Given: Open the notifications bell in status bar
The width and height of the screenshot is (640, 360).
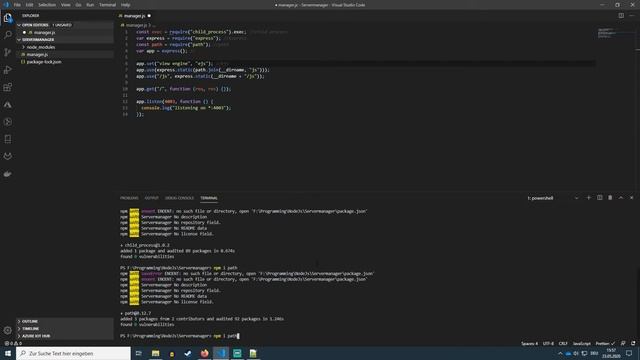Looking at the screenshot, I should [633, 344].
